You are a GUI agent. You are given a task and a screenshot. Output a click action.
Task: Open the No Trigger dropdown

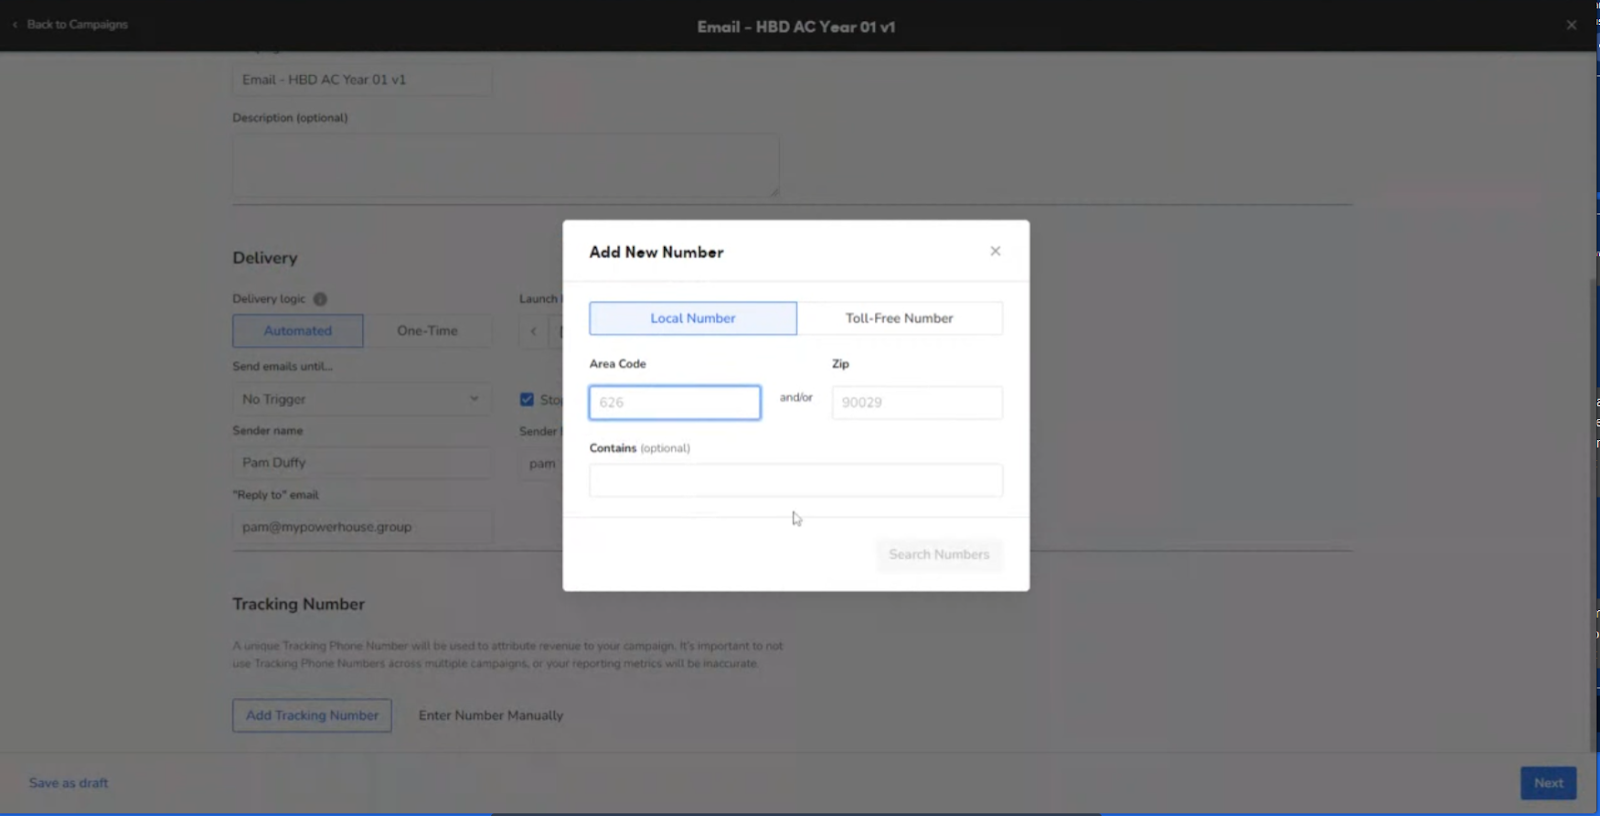[x=362, y=399]
